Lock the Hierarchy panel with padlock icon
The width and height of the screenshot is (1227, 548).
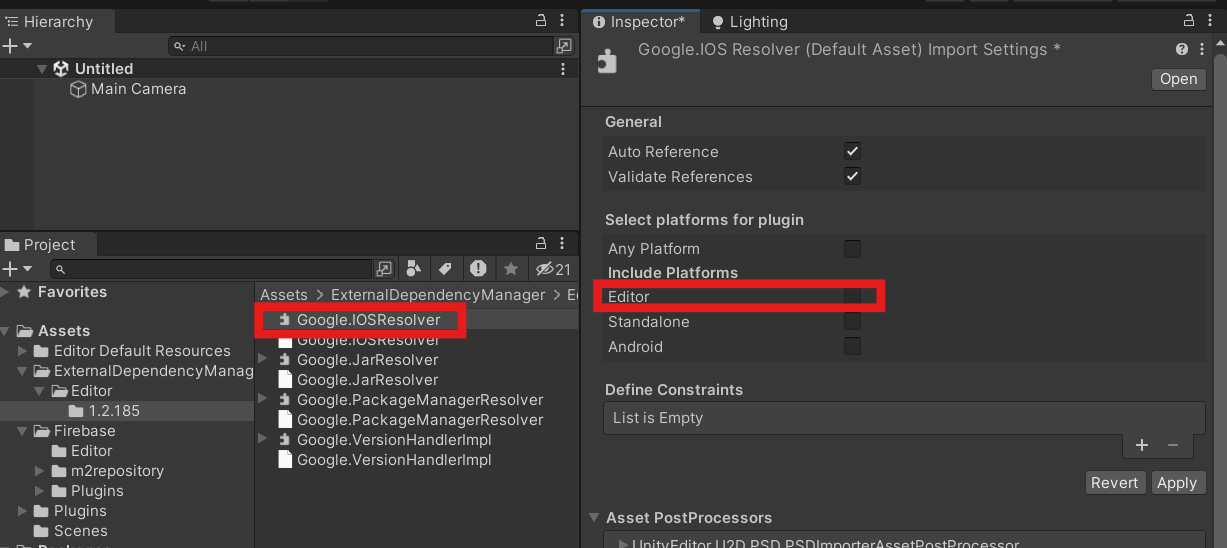(541, 21)
